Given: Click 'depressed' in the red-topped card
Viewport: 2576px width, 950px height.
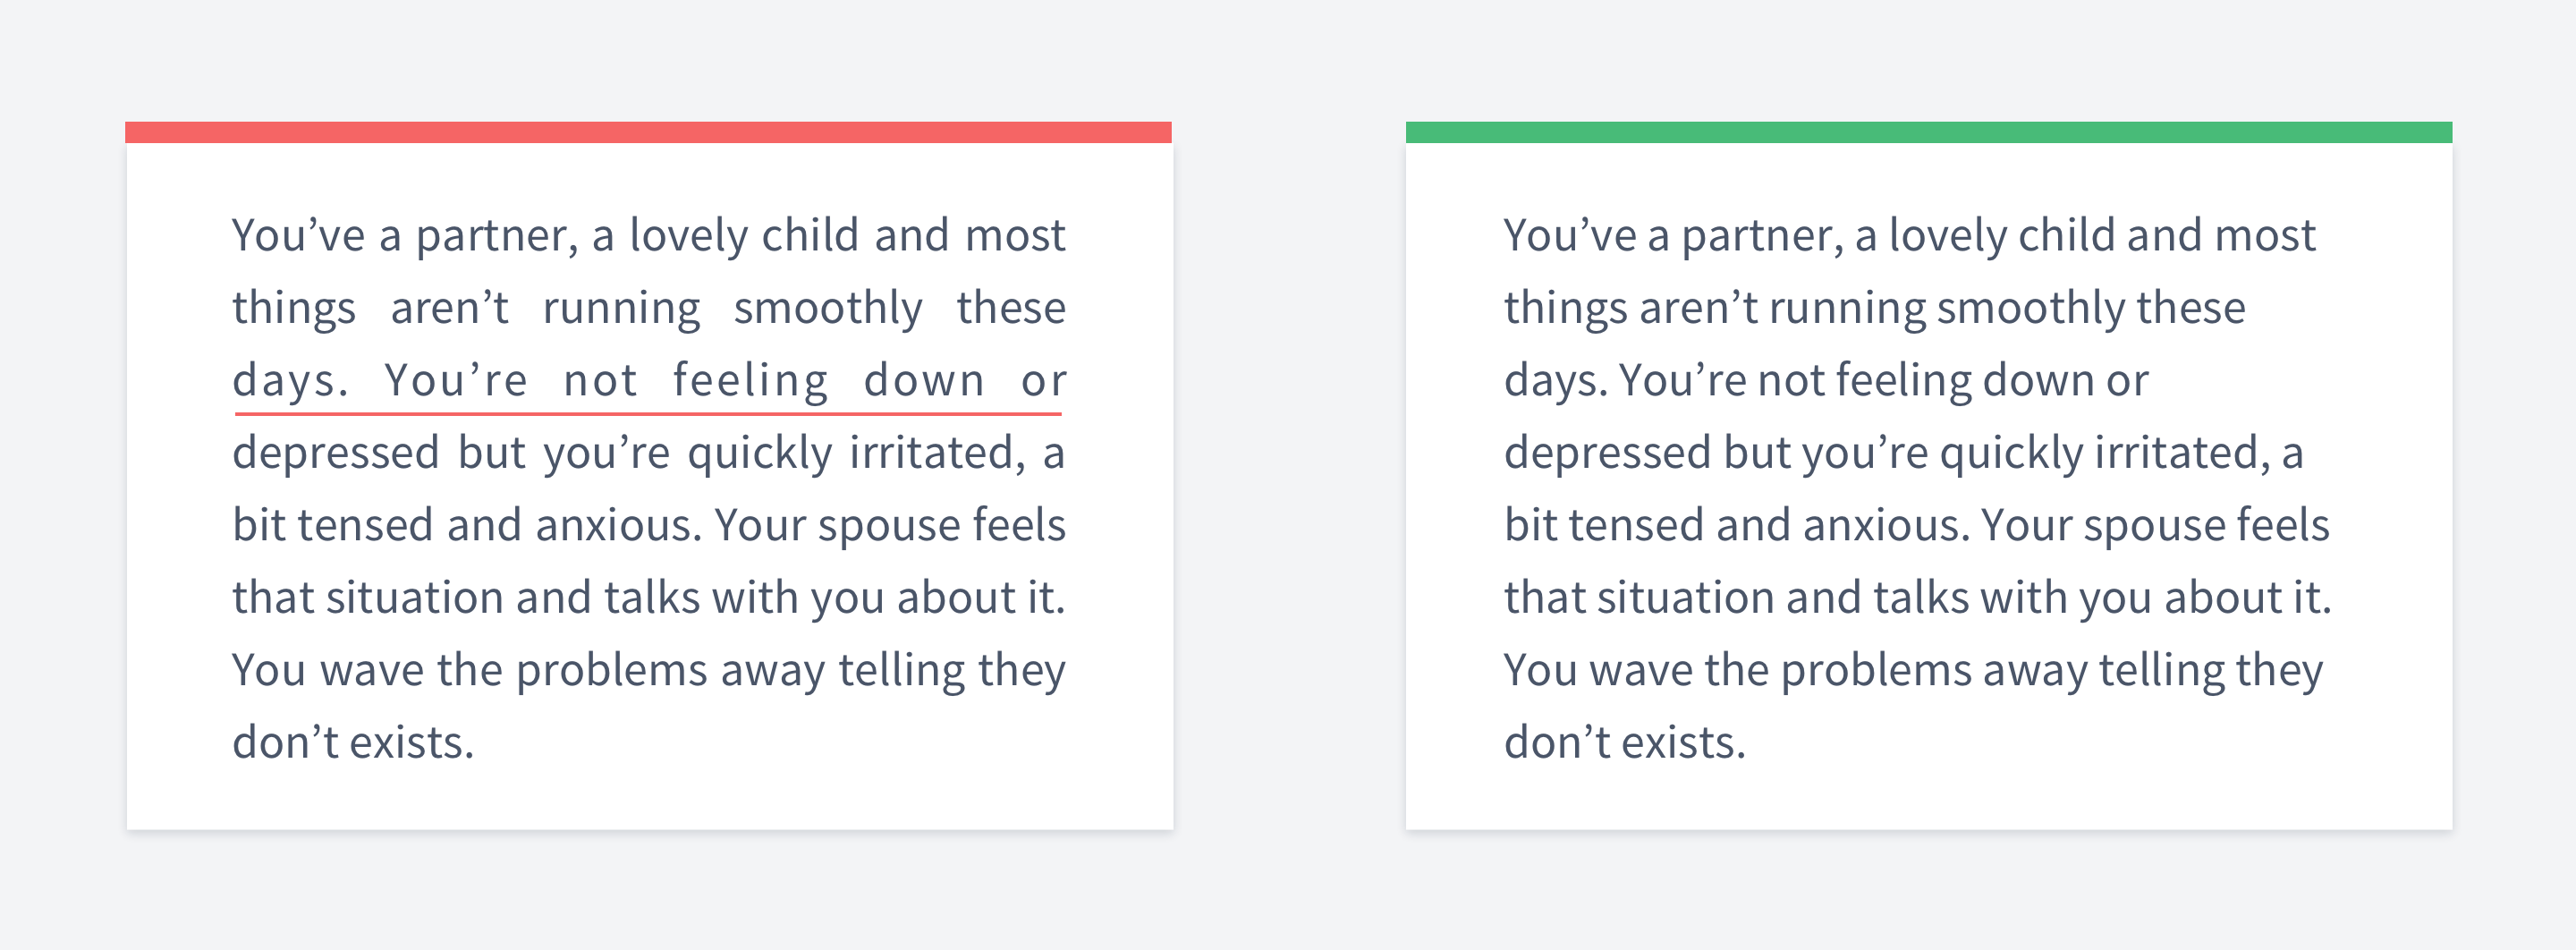Looking at the screenshot, I should click(x=335, y=453).
